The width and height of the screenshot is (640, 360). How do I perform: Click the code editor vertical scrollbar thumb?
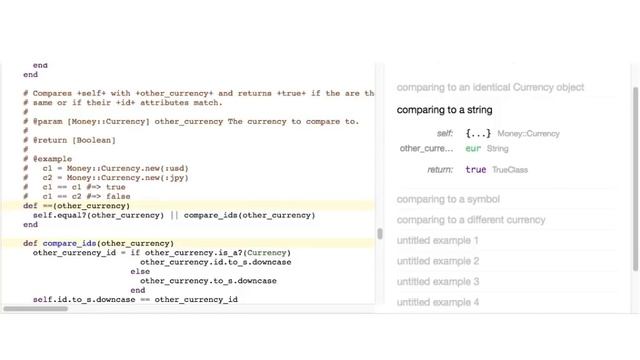[380, 233]
